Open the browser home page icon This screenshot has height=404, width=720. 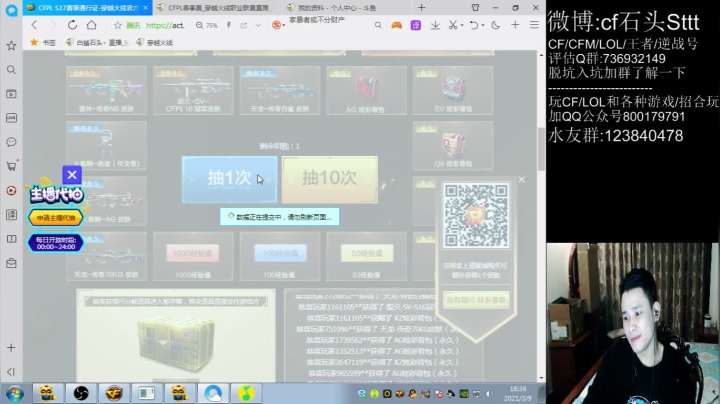click(x=92, y=25)
